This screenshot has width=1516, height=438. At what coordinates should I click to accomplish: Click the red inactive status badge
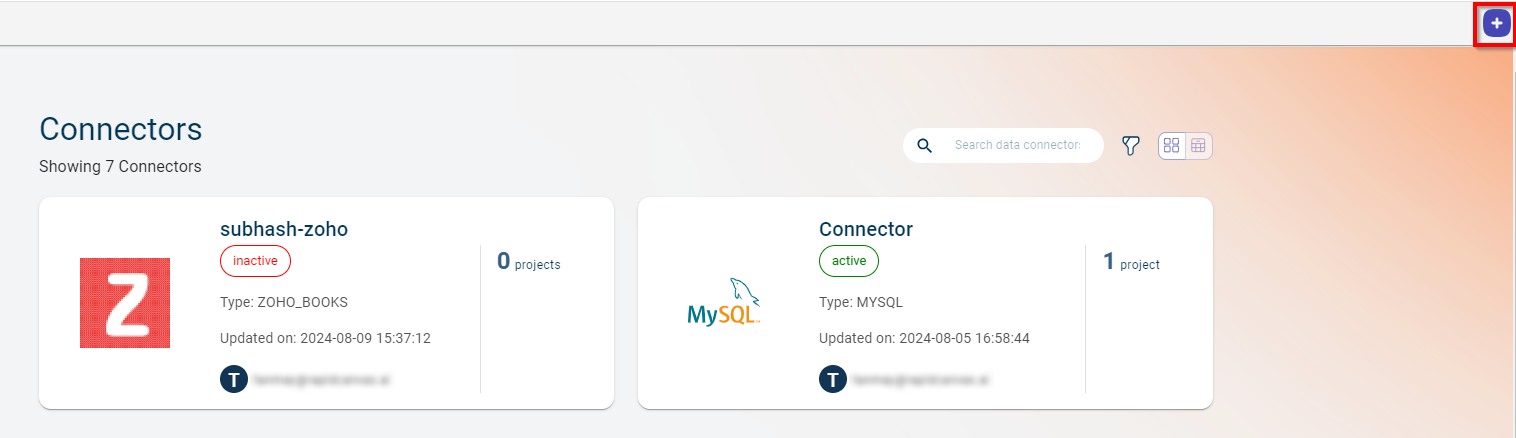(x=255, y=261)
